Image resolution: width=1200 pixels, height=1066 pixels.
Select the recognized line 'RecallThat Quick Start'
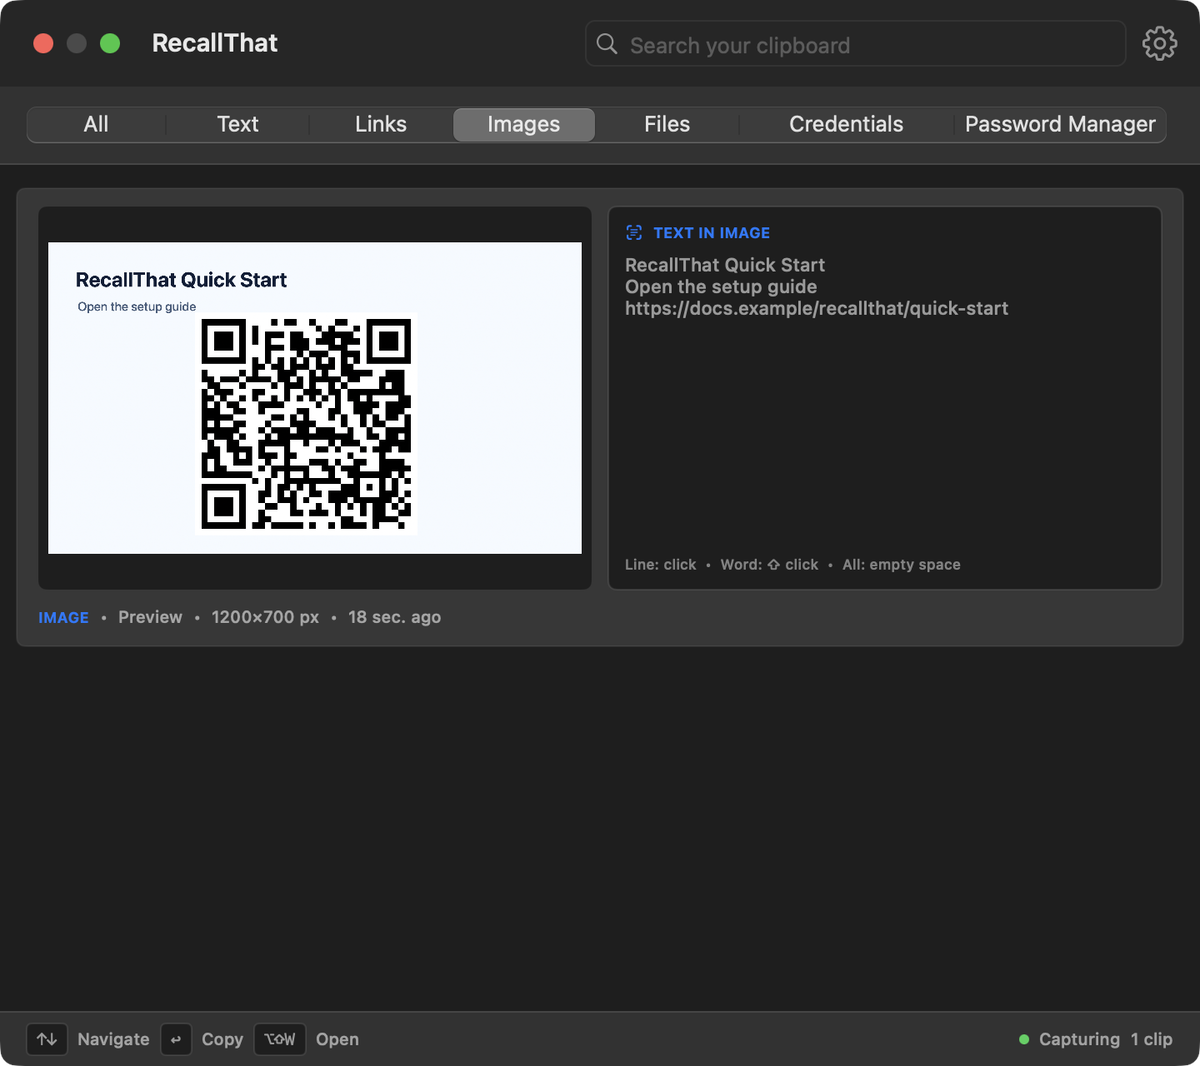tap(725, 265)
